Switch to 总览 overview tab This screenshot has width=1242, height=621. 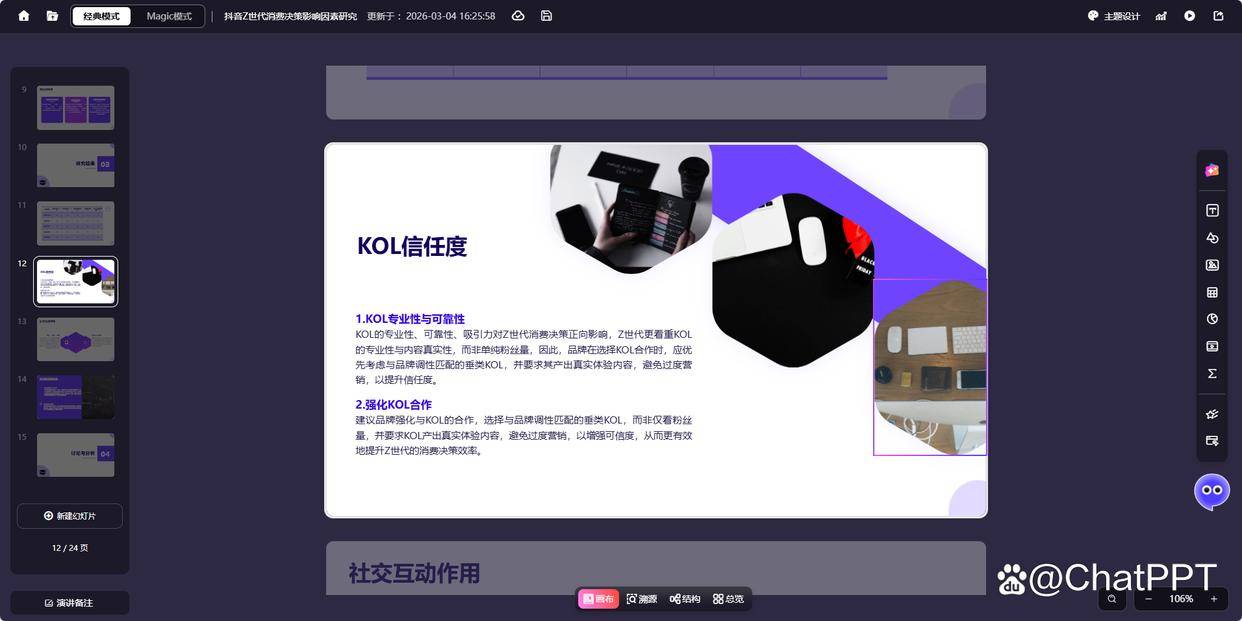tap(728, 599)
